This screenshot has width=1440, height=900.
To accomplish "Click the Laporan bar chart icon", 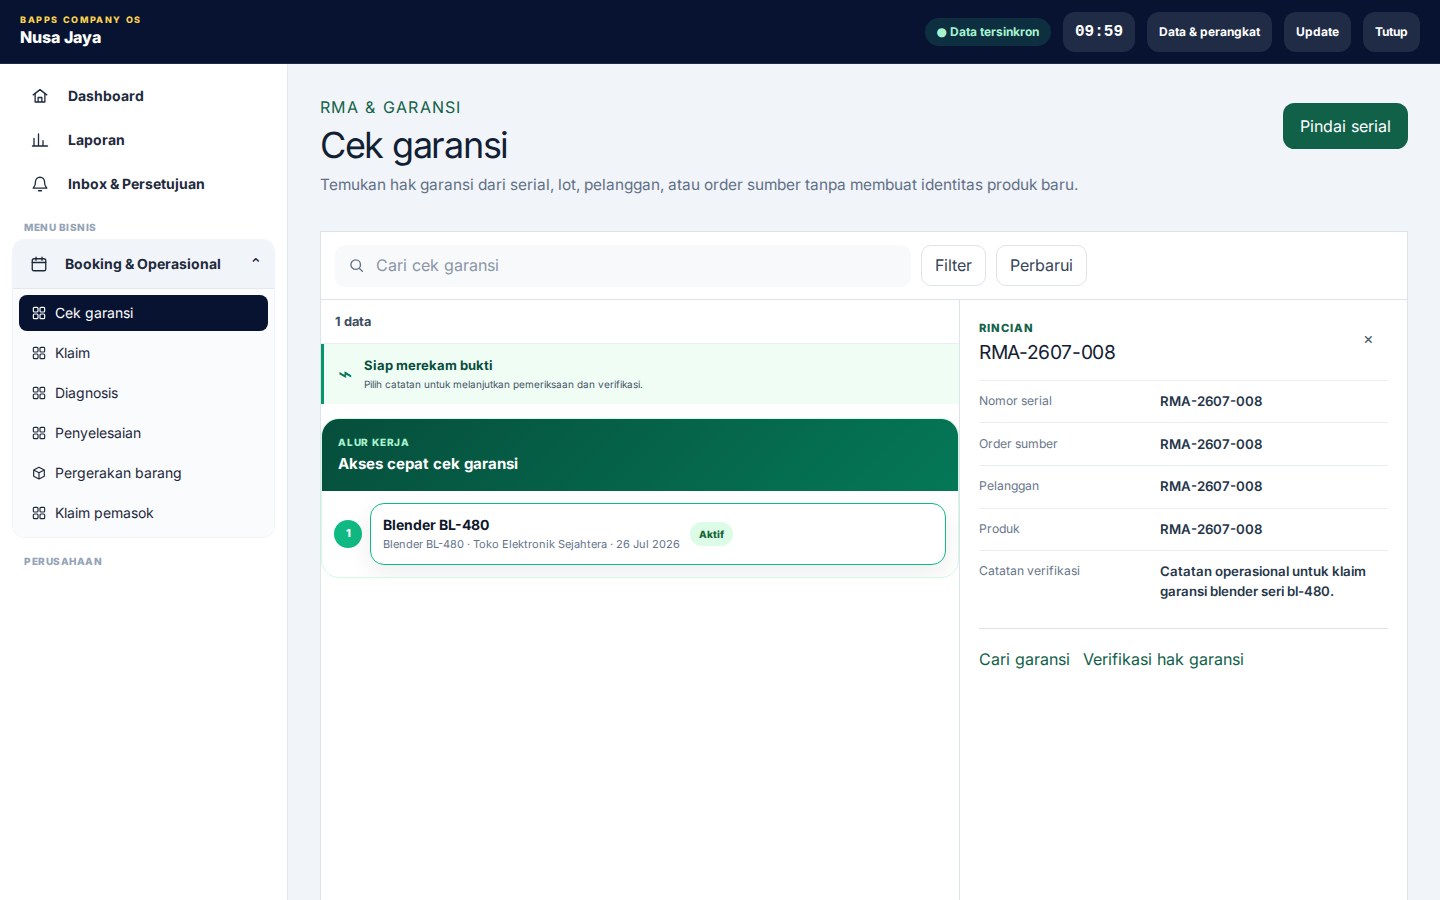I will (40, 140).
